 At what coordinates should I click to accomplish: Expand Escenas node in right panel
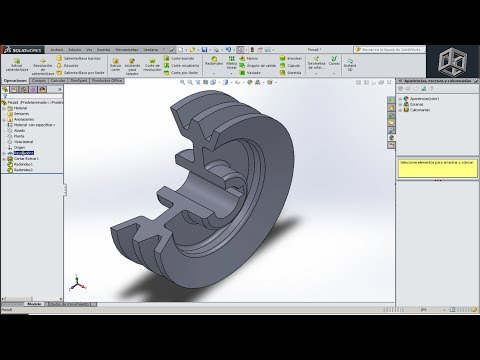pyautogui.click(x=400, y=104)
